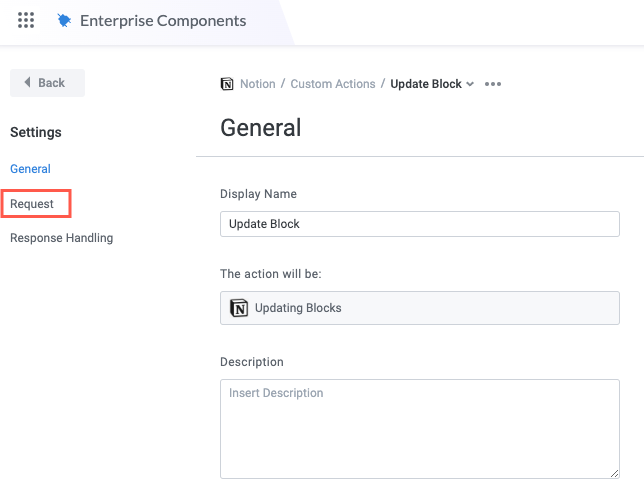Click the General page heading
Viewport: 644px width, 492px height.
coord(260,128)
